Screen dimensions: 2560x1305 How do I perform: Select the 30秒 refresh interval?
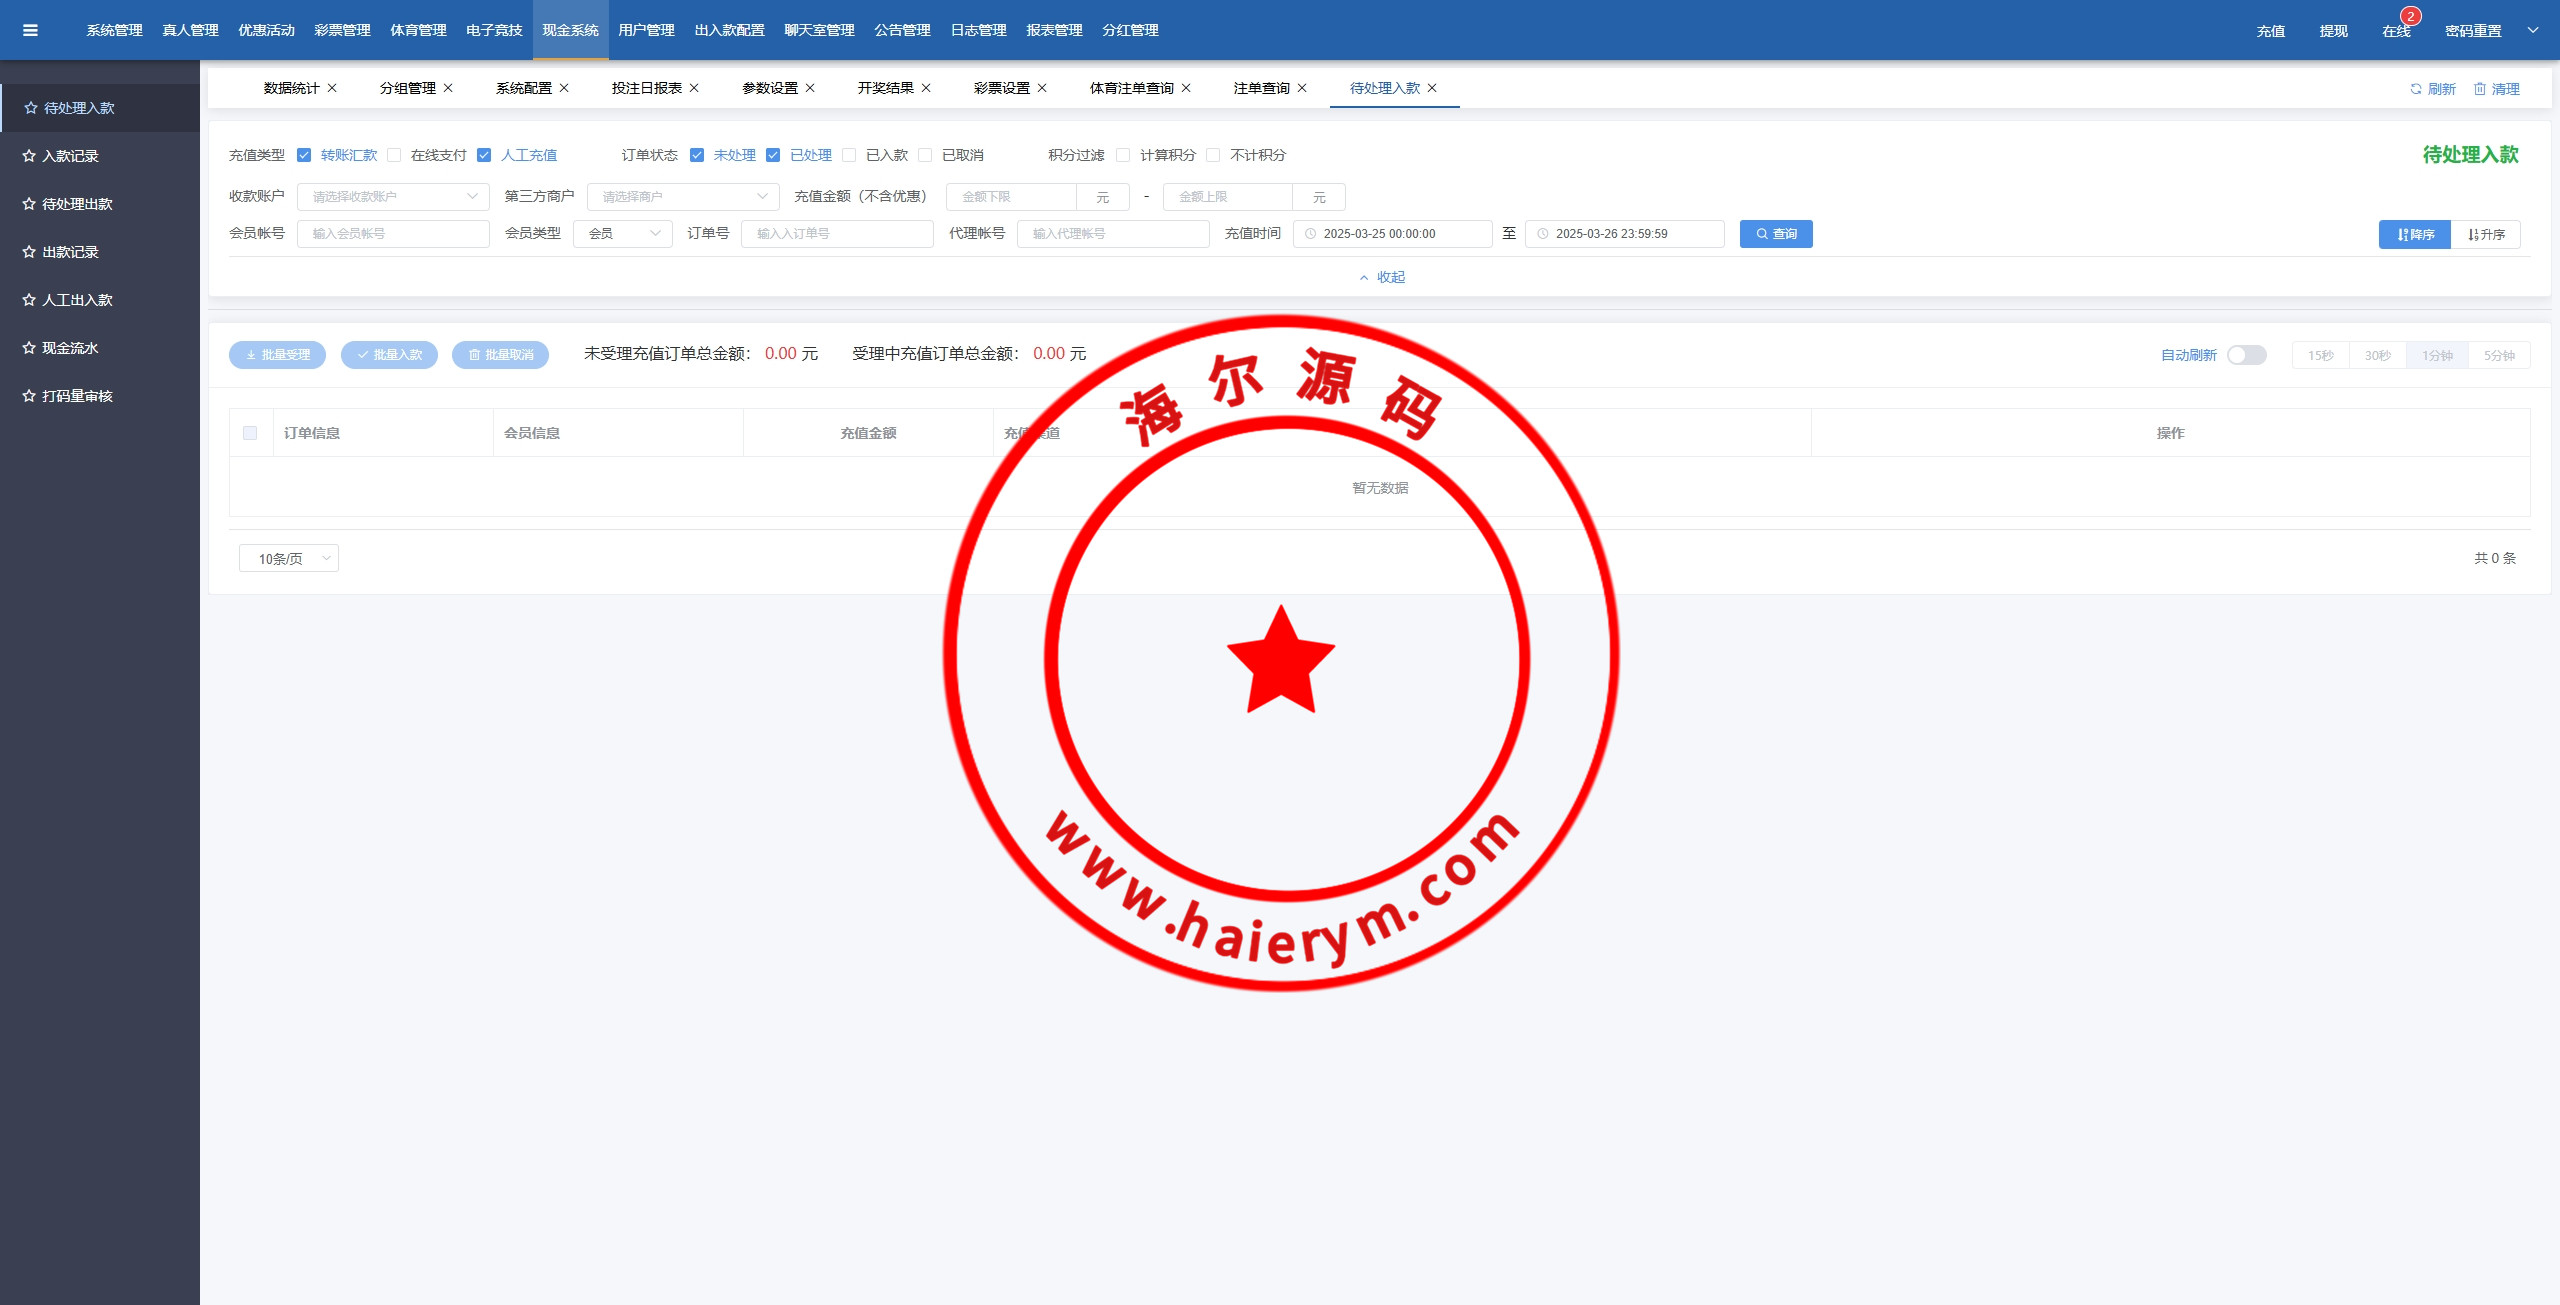2377,355
